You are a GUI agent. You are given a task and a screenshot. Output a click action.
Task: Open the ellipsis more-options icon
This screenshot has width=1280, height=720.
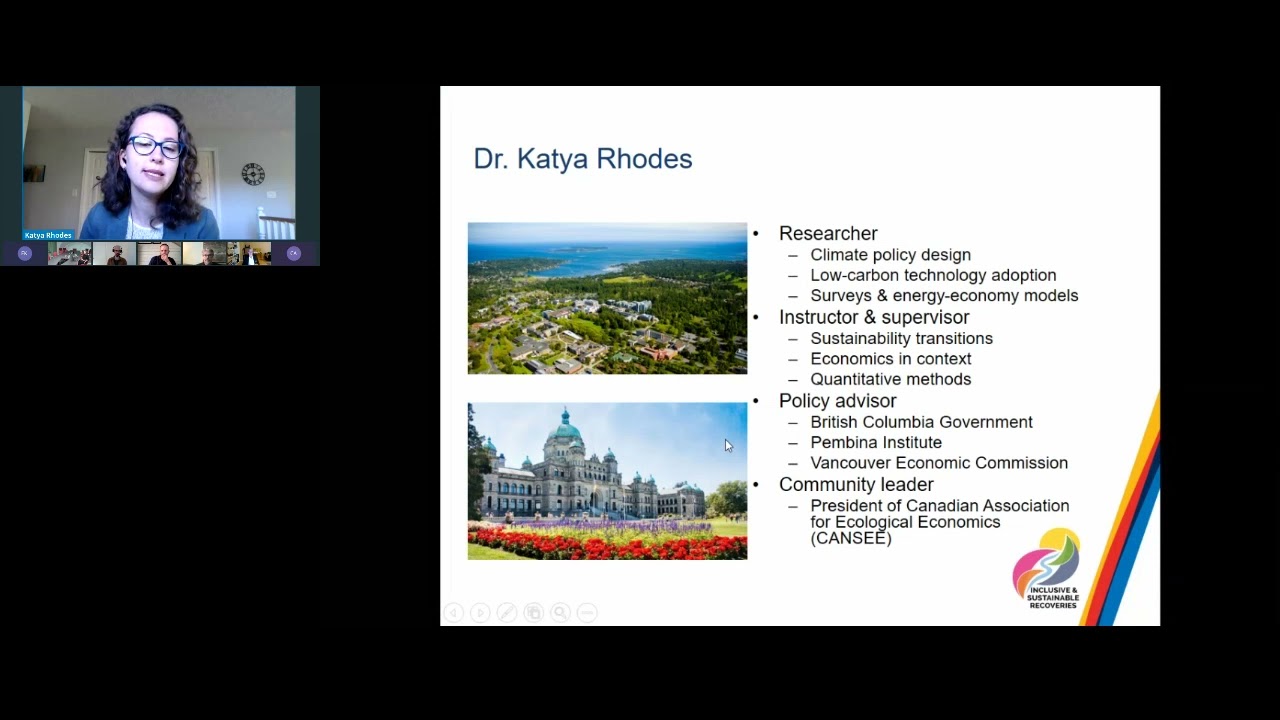click(586, 612)
